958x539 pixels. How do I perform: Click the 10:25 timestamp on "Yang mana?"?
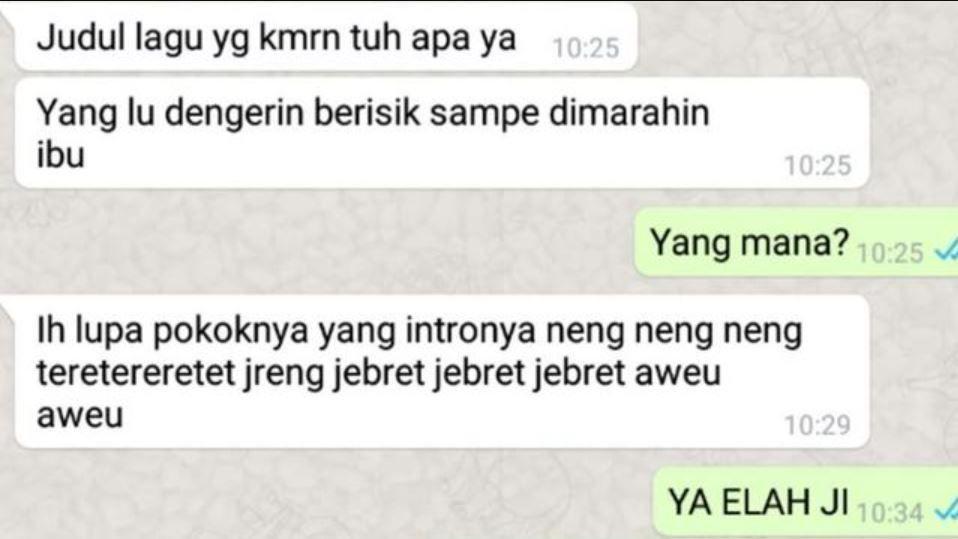click(x=890, y=252)
